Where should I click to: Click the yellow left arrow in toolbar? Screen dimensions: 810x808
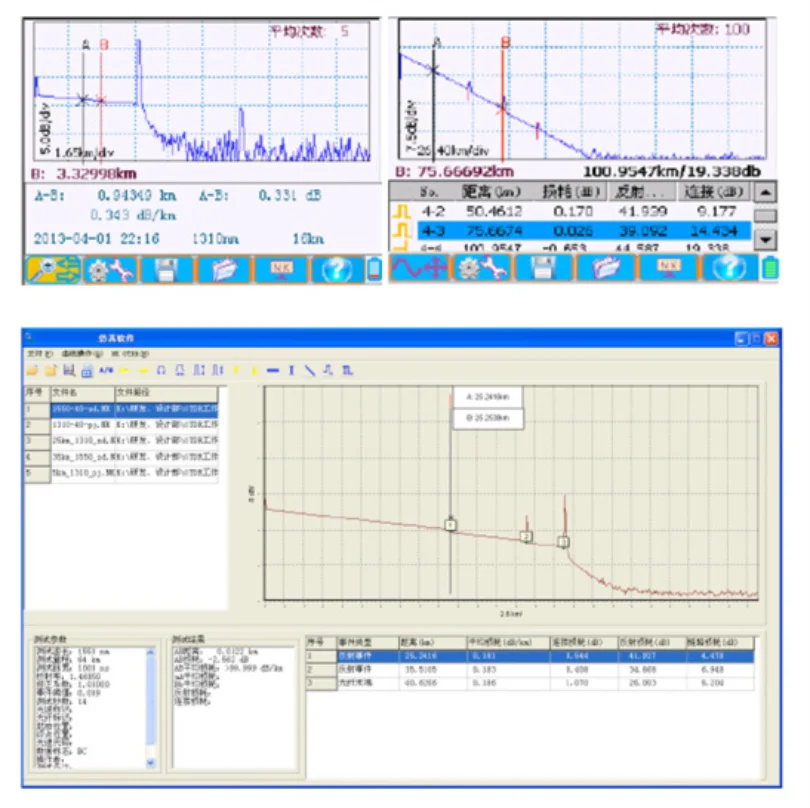tap(124, 370)
